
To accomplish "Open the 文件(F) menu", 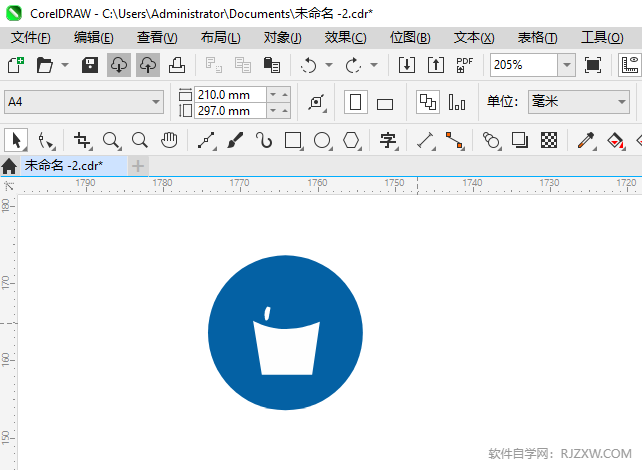I will pos(31,38).
